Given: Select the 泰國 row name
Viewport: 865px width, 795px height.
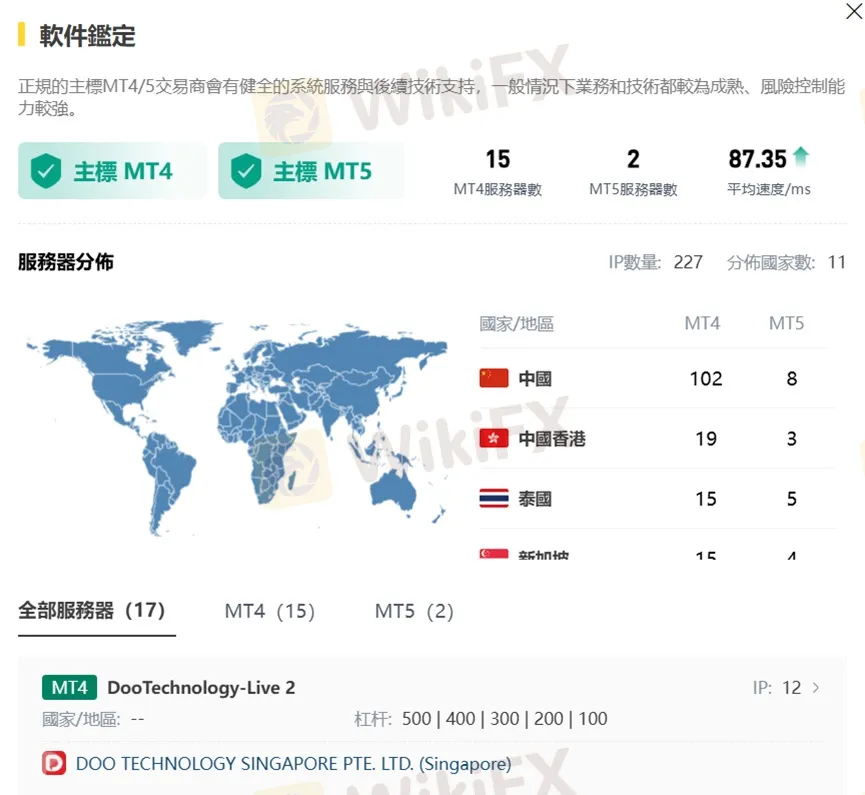Looking at the screenshot, I should tap(535, 499).
